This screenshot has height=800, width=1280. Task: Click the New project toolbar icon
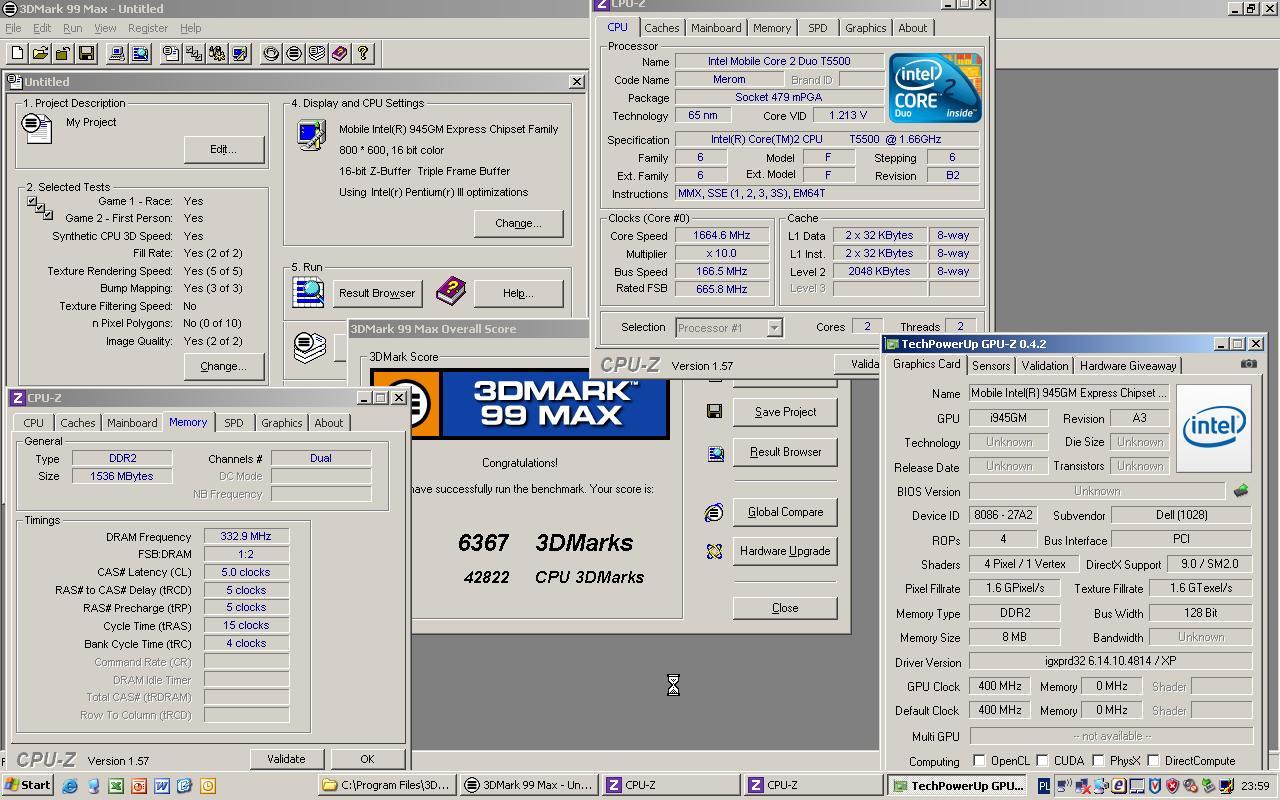pos(17,53)
